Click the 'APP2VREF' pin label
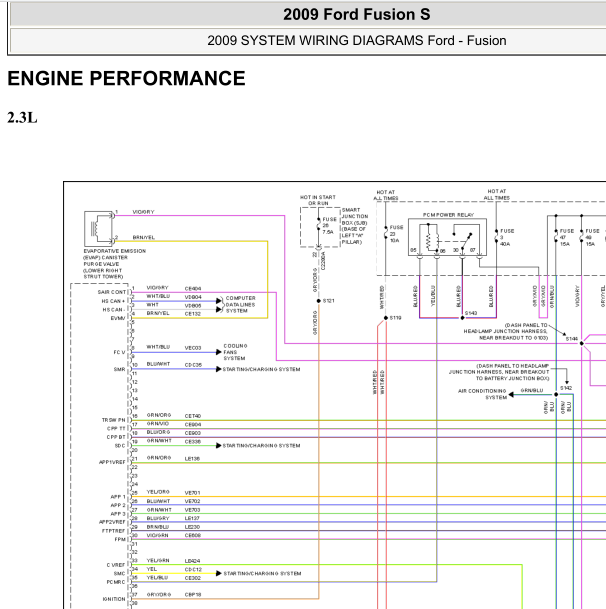The height and width of the screenshot is (609, 606). 112,522
